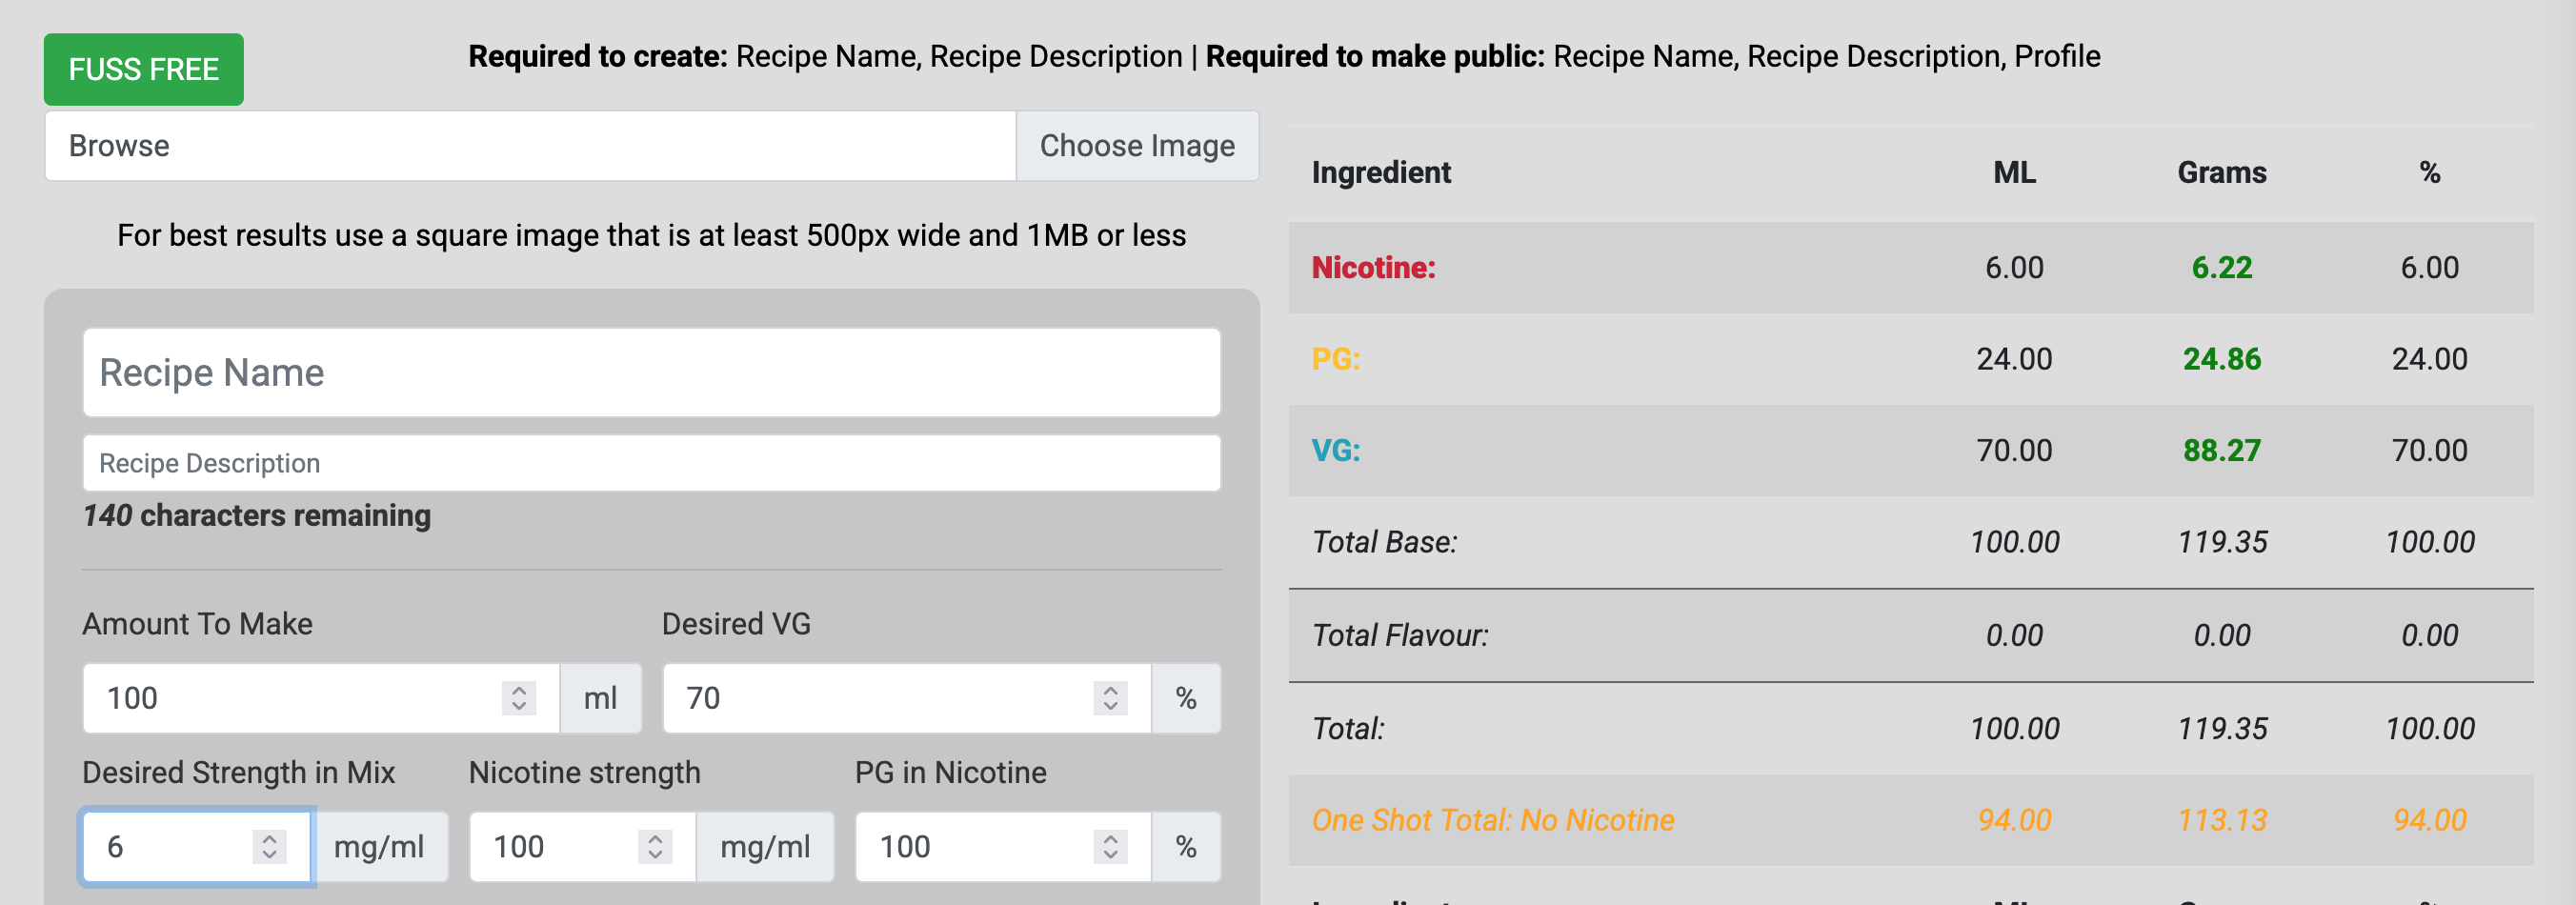This screenshot has width=2576, height=905.
Task: Click the Nicotine grams value 6.22
Action: tap(2222, 268)
